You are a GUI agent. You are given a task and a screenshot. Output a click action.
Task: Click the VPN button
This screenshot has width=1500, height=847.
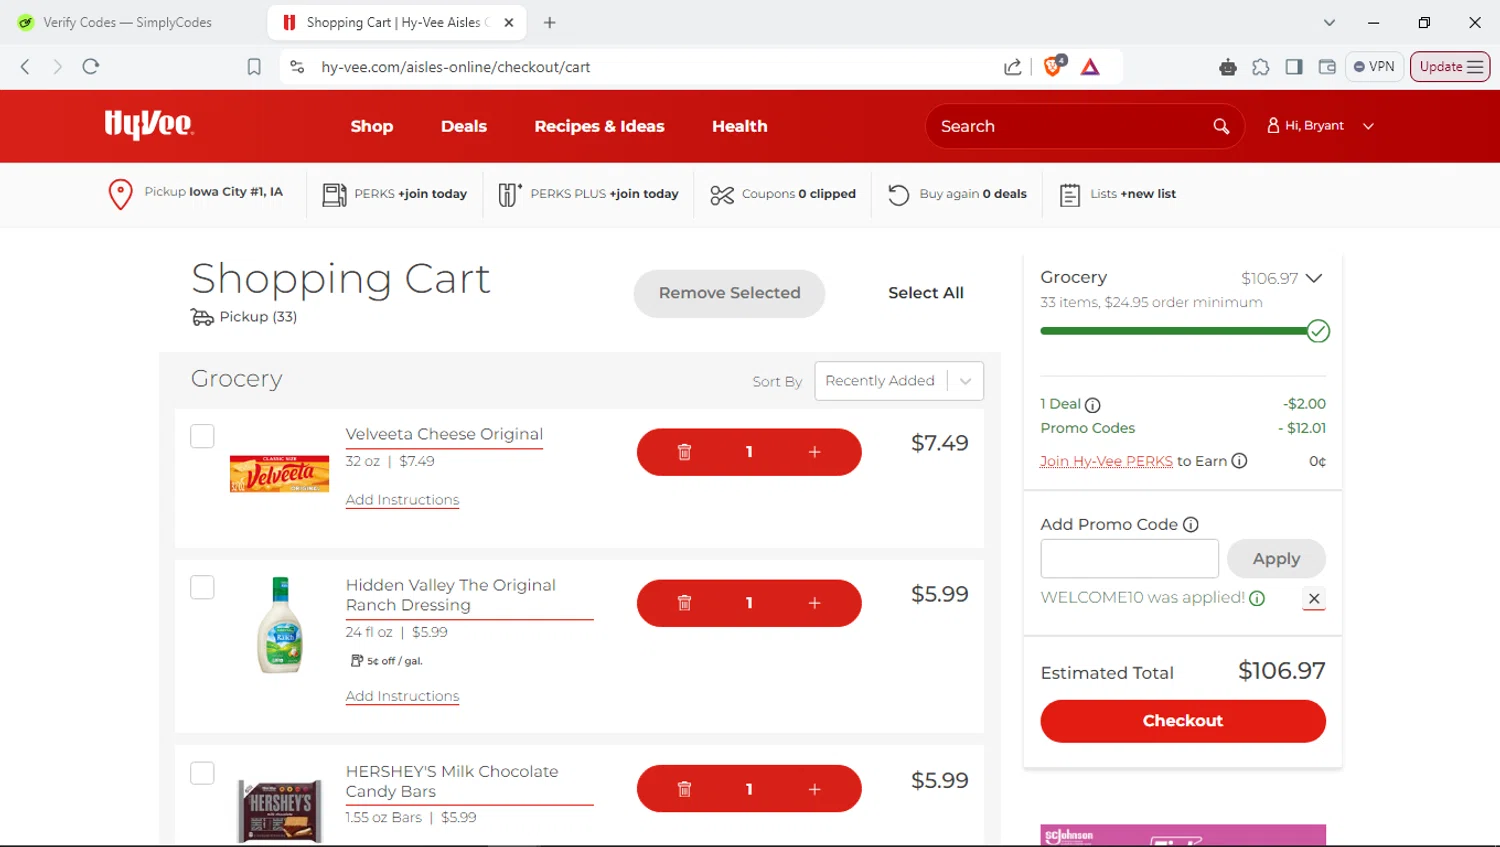click(1374, 66)
